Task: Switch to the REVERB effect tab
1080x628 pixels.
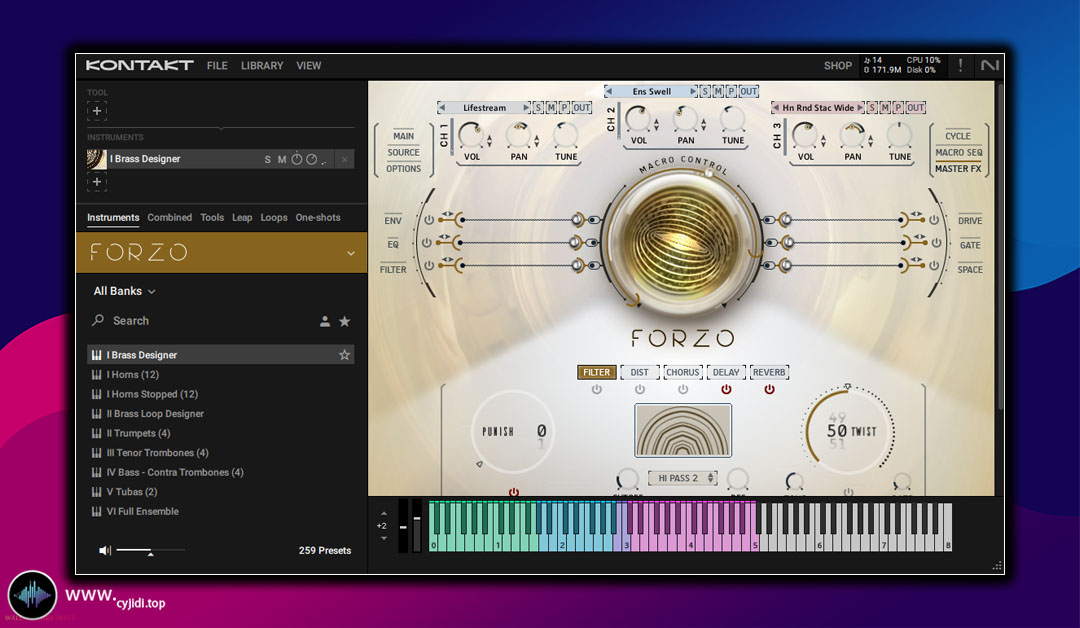Action: [x=769, y=373]
